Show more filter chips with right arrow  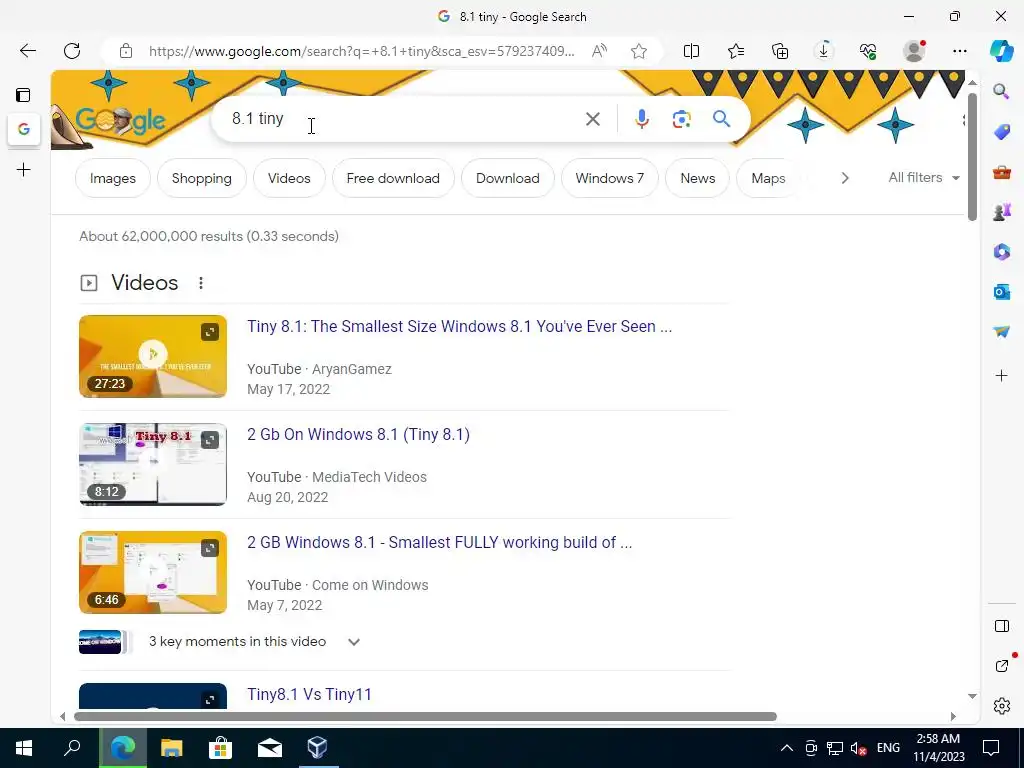844,178
